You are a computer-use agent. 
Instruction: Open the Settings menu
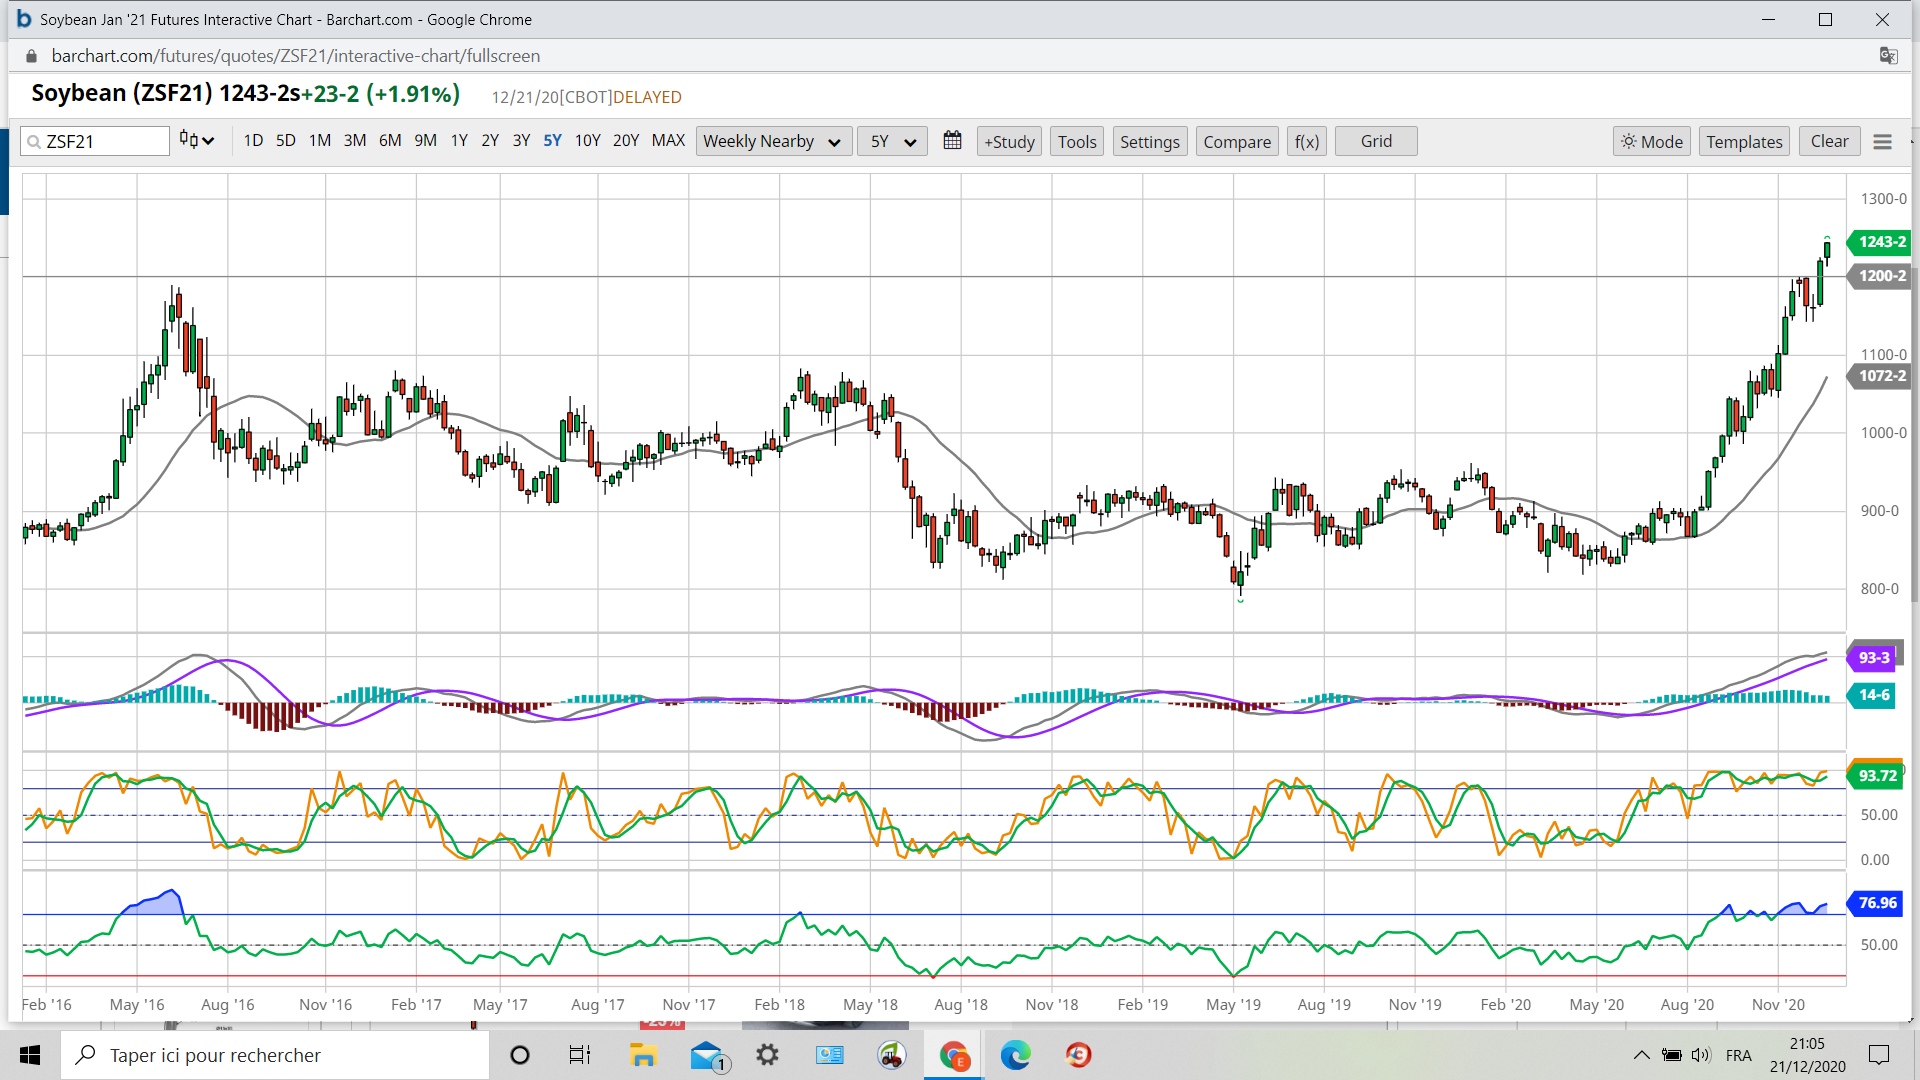[1149, 142]
